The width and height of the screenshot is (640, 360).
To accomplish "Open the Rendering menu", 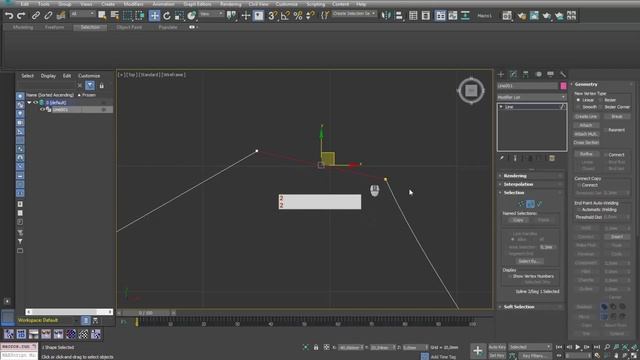I will (231, 4).
